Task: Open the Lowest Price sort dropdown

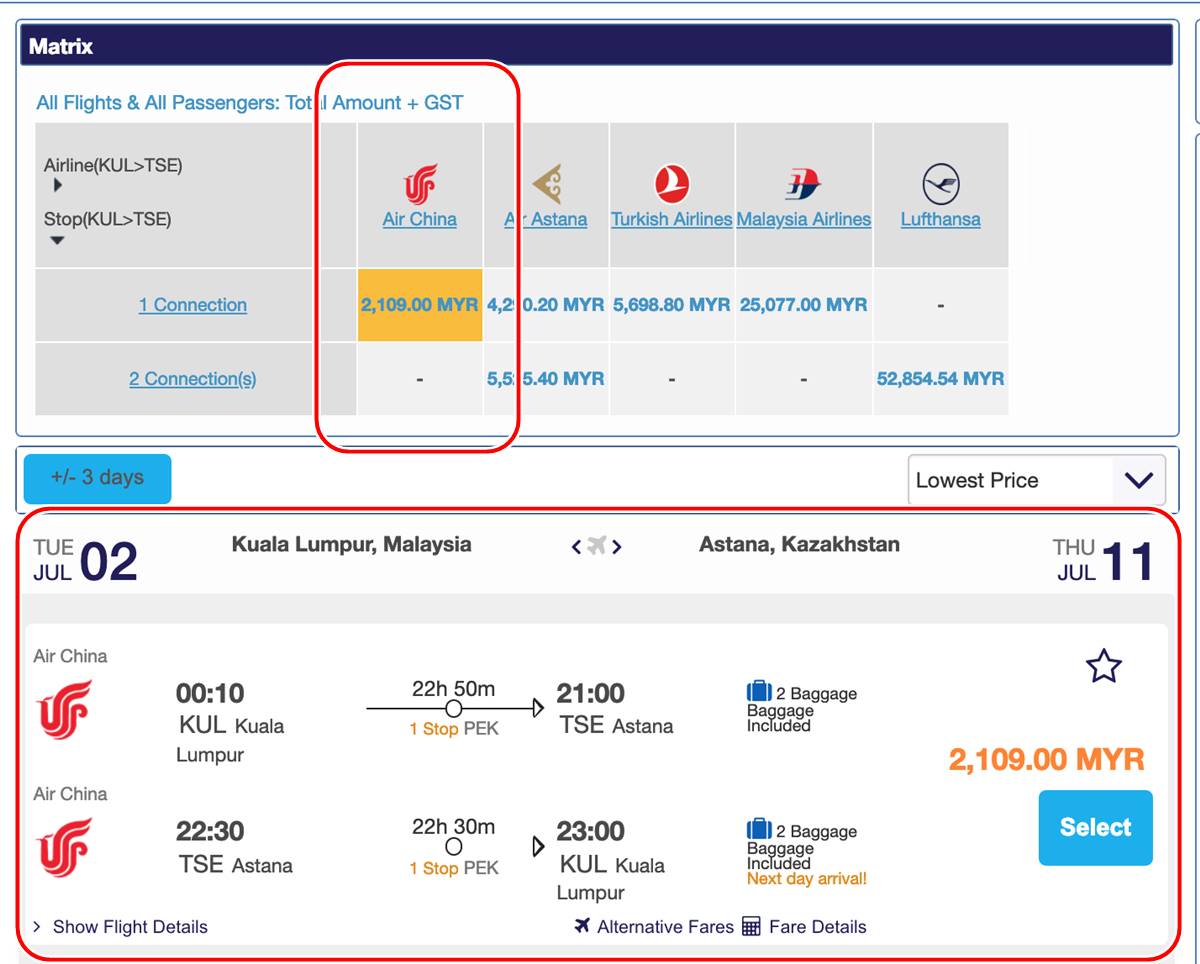Action: click(x=1037, y=480)
